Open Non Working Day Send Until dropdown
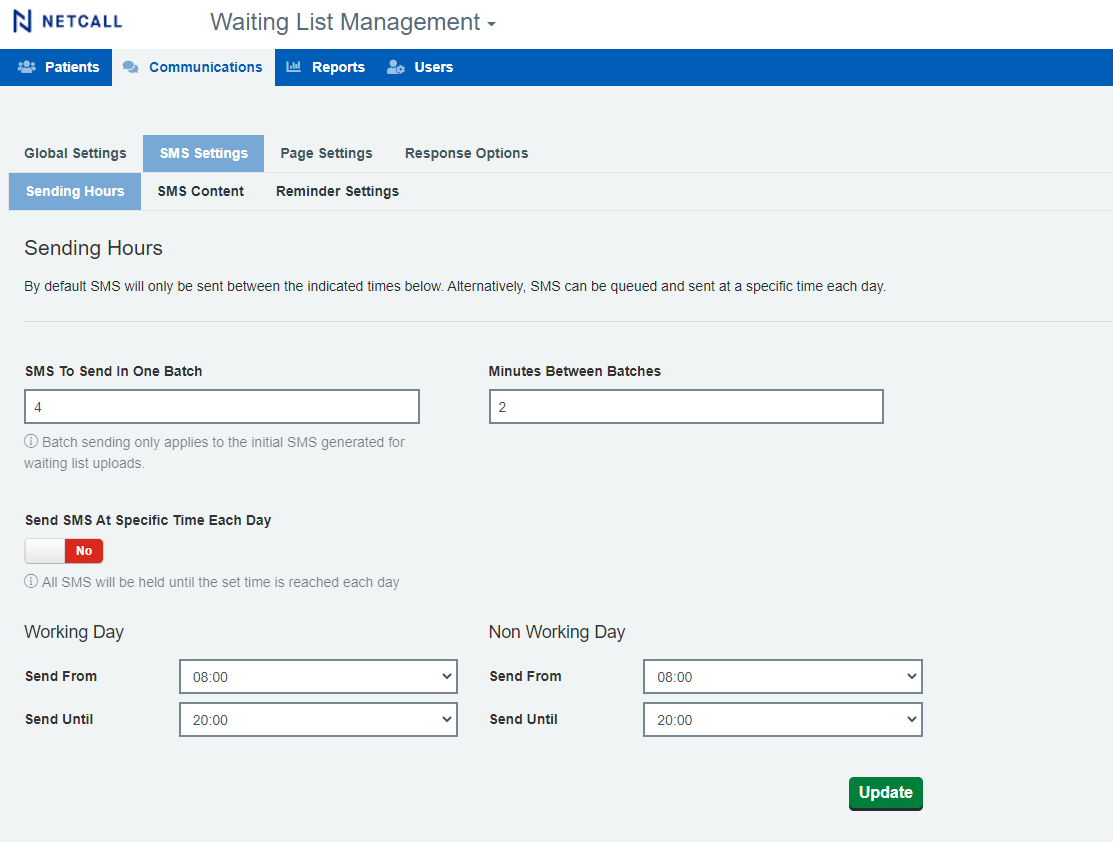 (x=782, y=720)
